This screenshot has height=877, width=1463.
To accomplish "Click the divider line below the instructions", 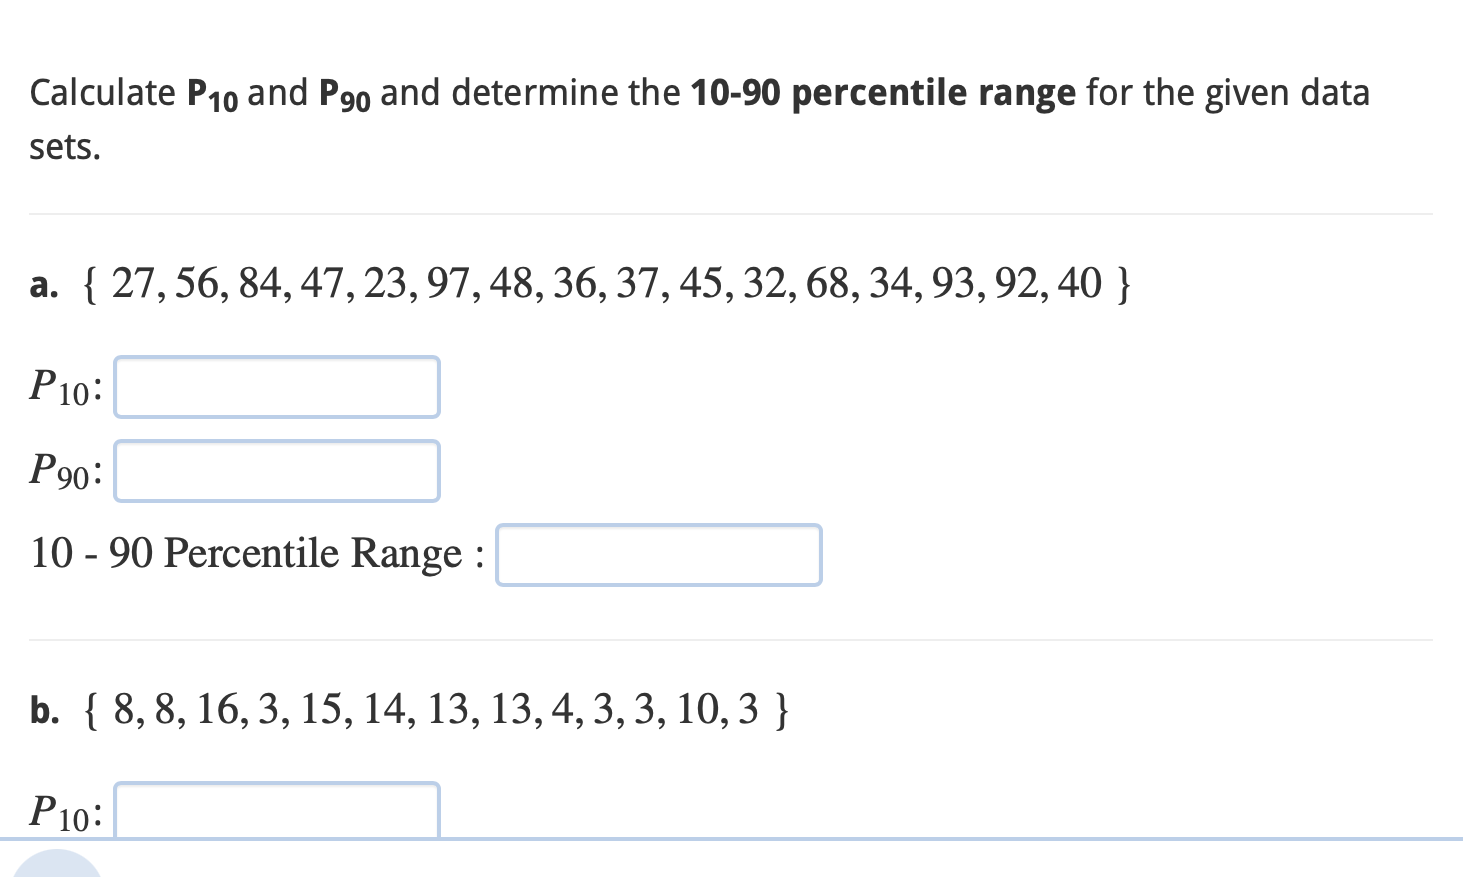I will point(730,212).
